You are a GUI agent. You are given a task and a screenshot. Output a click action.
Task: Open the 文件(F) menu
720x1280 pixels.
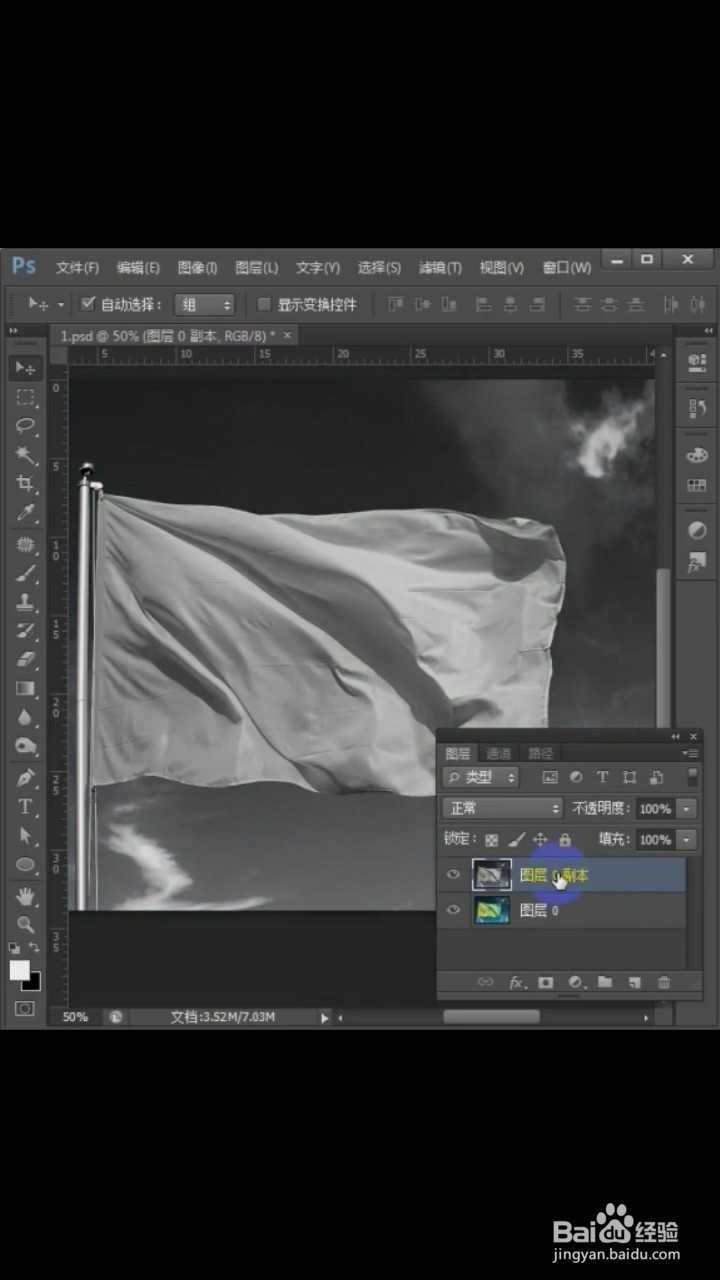(77, 267)
